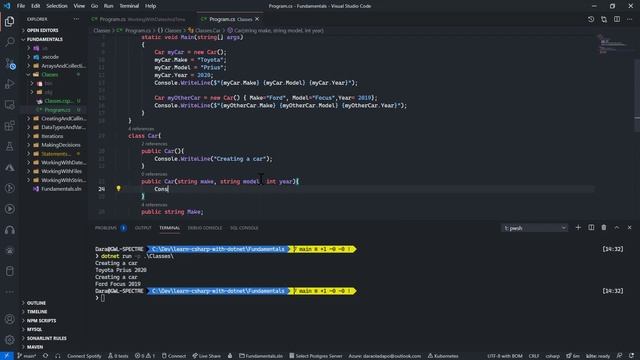
Task: Open the View menu
Action: [x=79, y=6]
